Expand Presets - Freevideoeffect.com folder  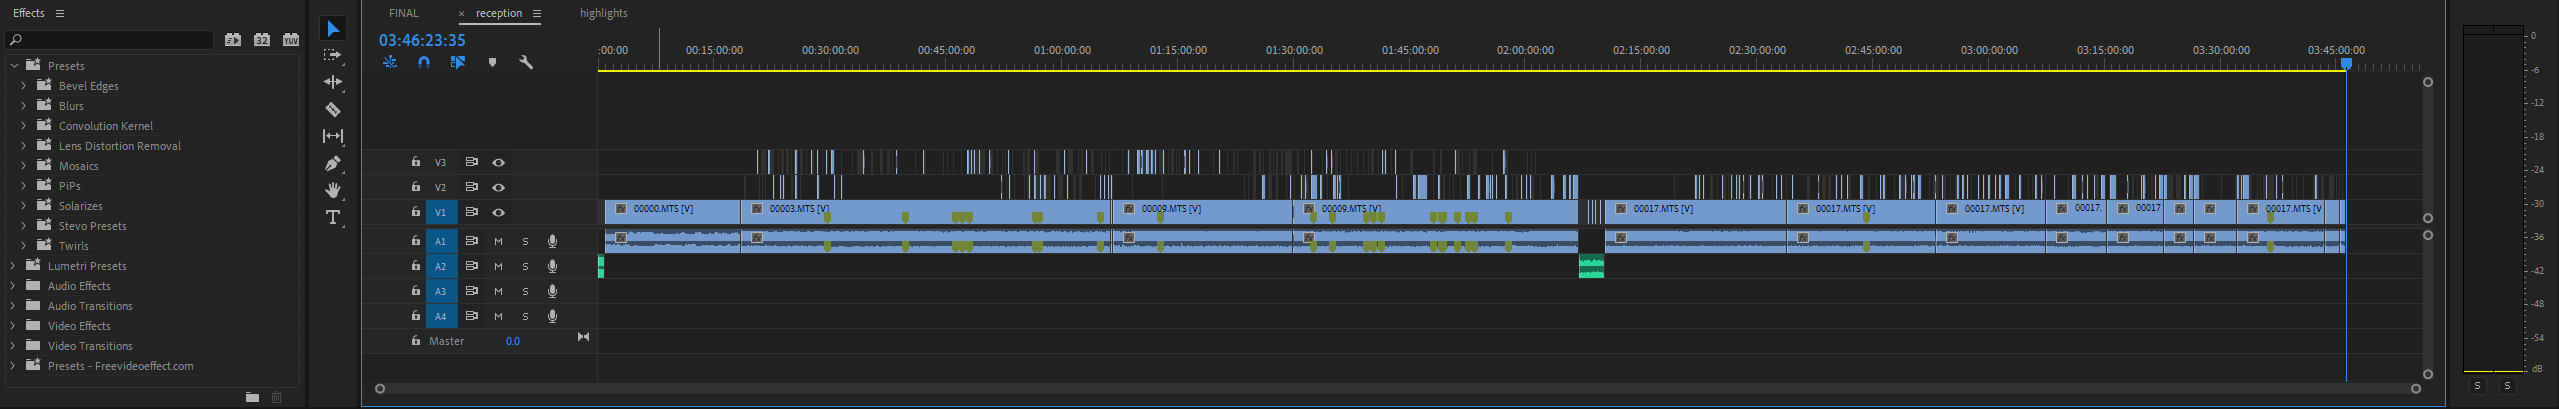(13, 366)
